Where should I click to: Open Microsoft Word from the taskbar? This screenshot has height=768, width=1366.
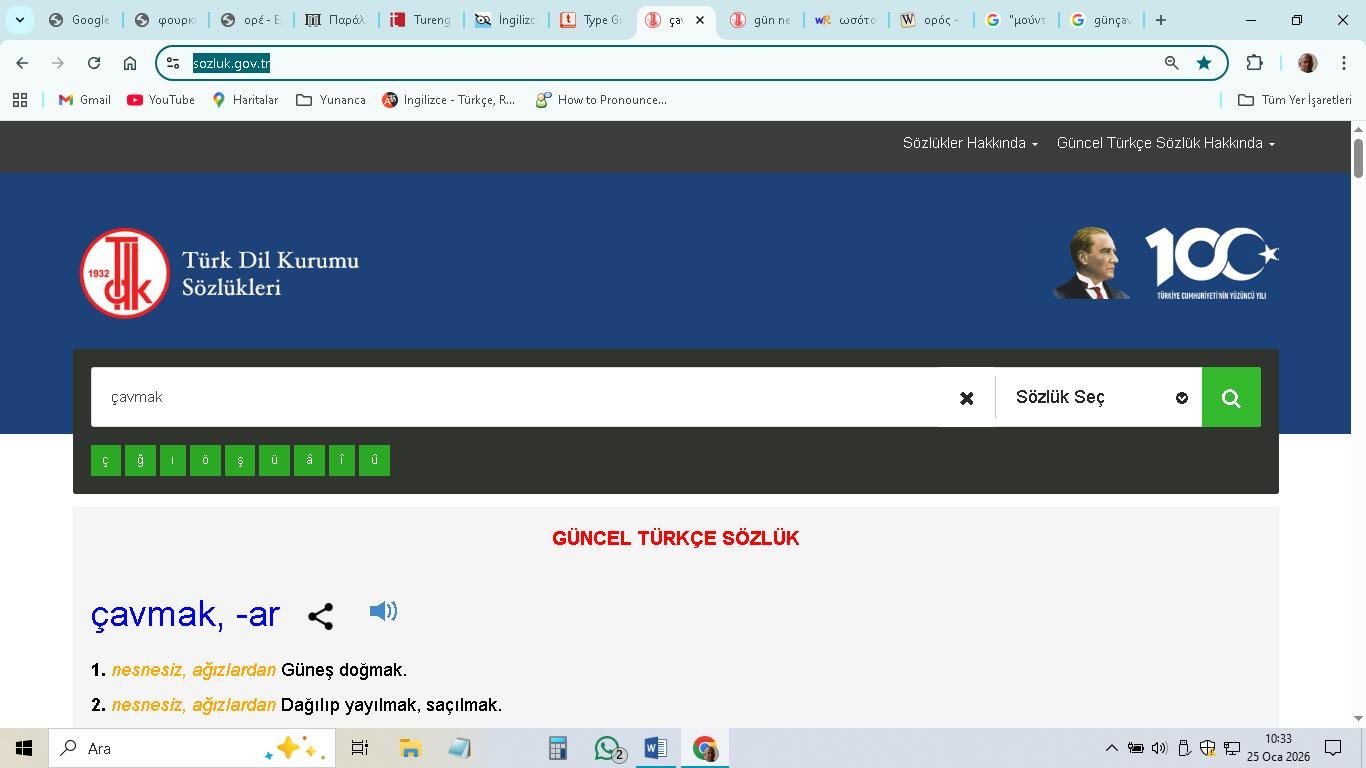pos(656,748)
